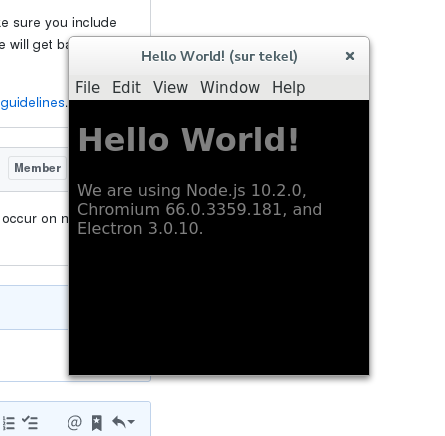
Task: Click the Hello World! heading
Action: [x=188, y=140]
